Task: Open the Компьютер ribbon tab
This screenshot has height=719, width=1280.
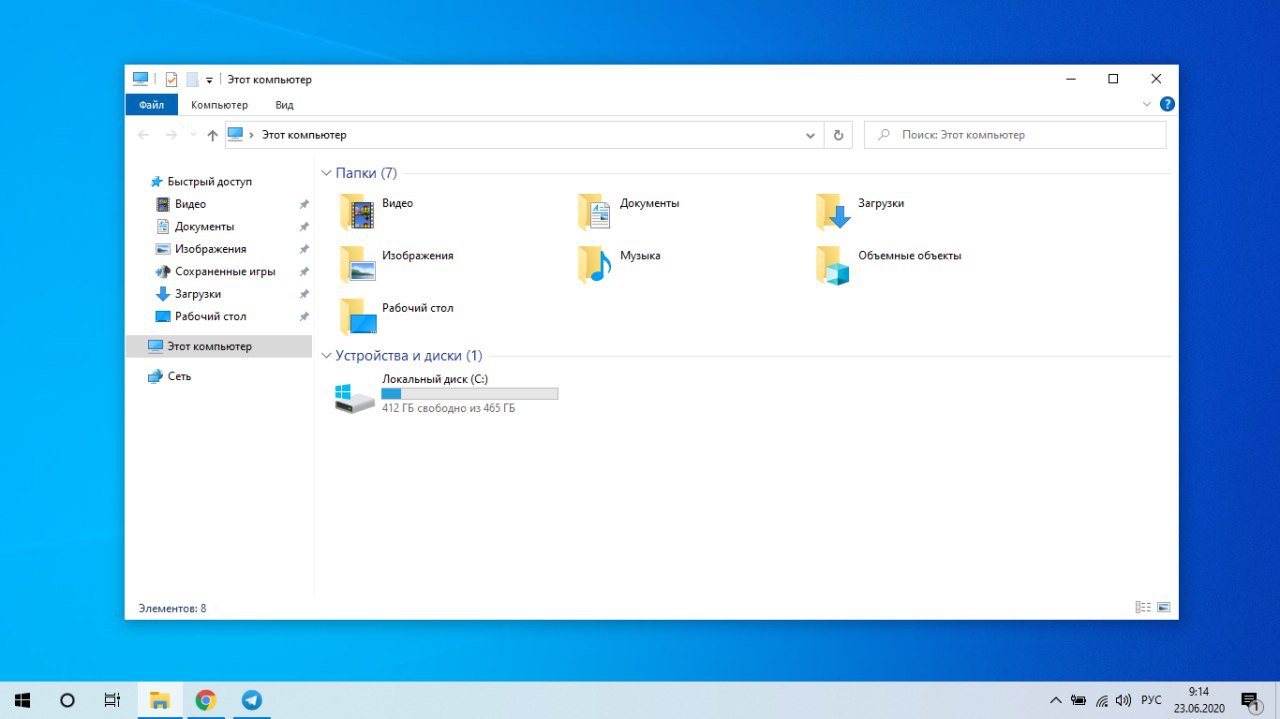Action: pos(219,104)
